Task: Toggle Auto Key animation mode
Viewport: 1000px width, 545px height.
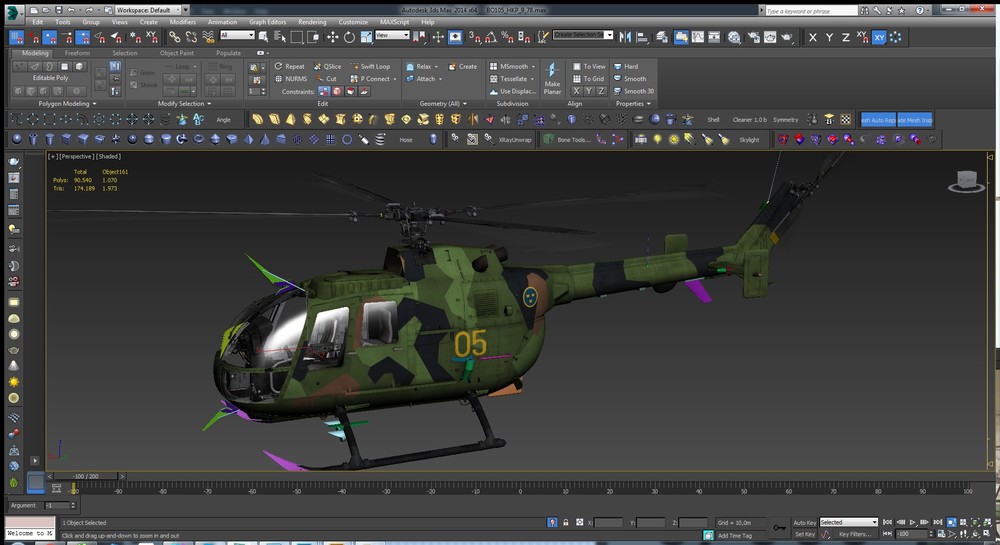Action: pos(804,522)
